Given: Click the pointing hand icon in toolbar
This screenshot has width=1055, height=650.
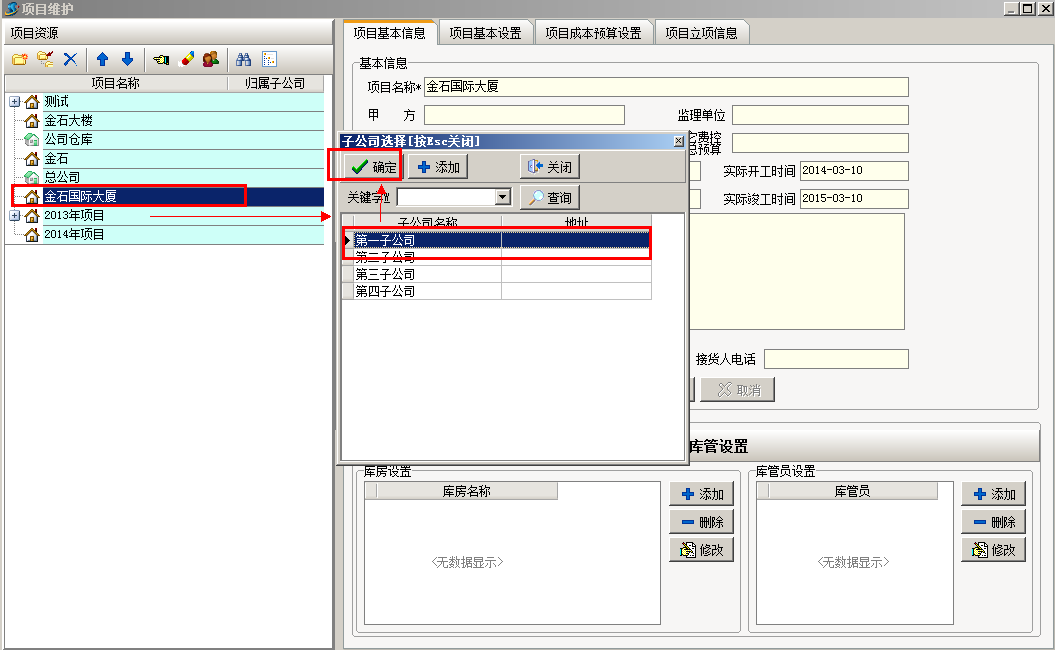Looking at the screenshot, I should [161, 59].
